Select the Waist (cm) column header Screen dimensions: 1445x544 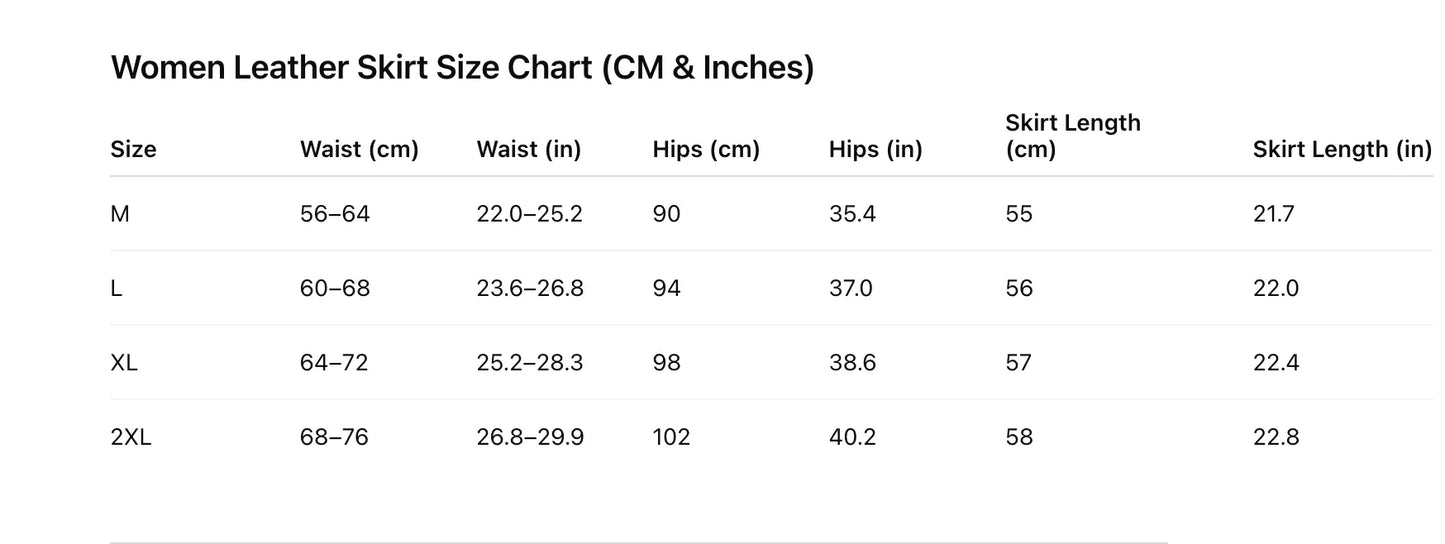[x=359, y=150]
